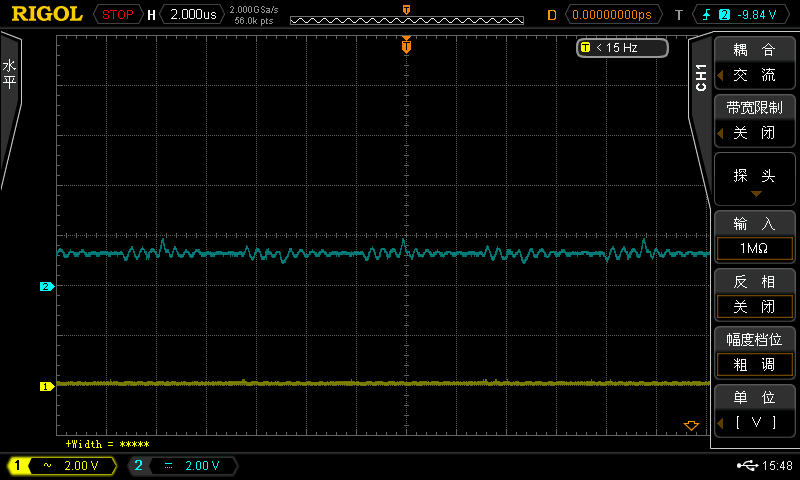Click the USB connection icon

point(747,465)
